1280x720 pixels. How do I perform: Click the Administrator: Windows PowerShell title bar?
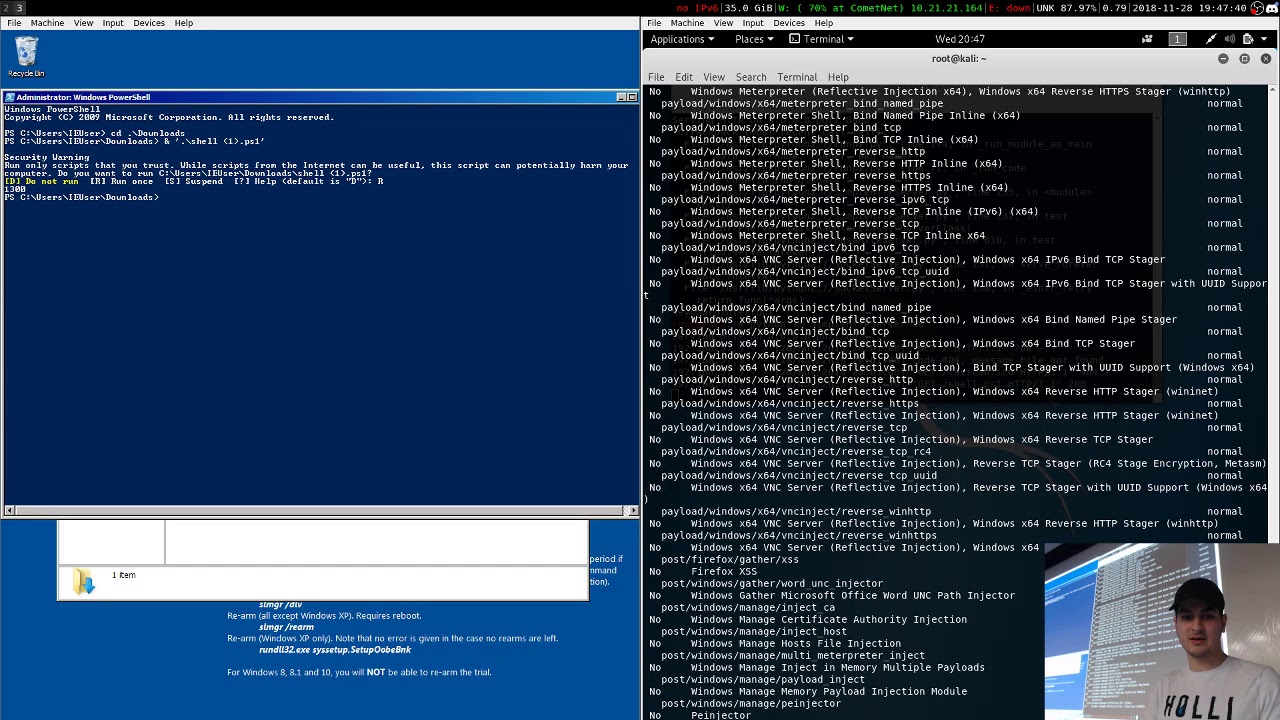click(x=320, y=97)
